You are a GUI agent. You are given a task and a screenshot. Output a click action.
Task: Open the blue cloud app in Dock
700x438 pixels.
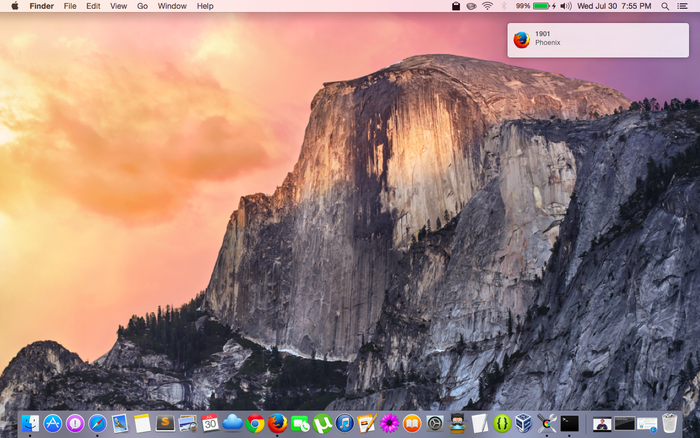[233, 422]
